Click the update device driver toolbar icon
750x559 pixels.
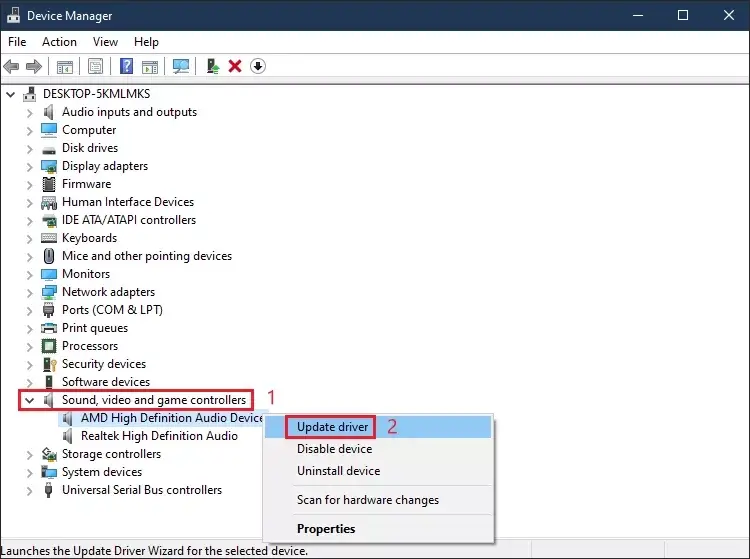212,66
